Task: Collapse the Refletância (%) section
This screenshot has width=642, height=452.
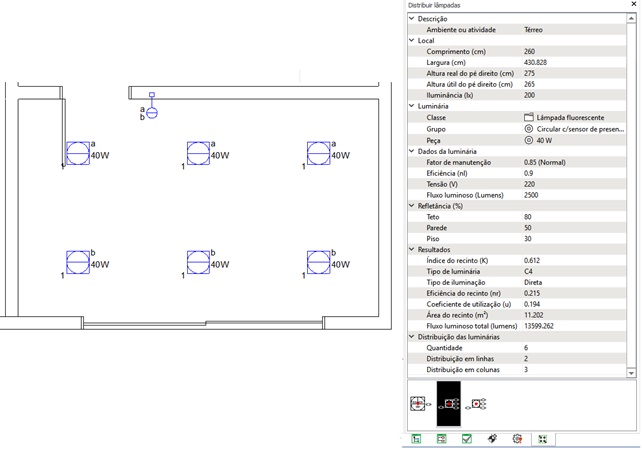Action: [x=410, y=205]
